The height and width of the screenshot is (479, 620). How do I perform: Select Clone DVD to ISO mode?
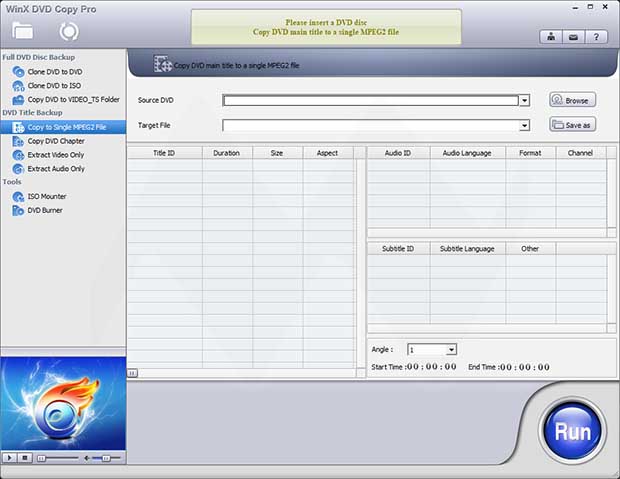click(54, 86)
